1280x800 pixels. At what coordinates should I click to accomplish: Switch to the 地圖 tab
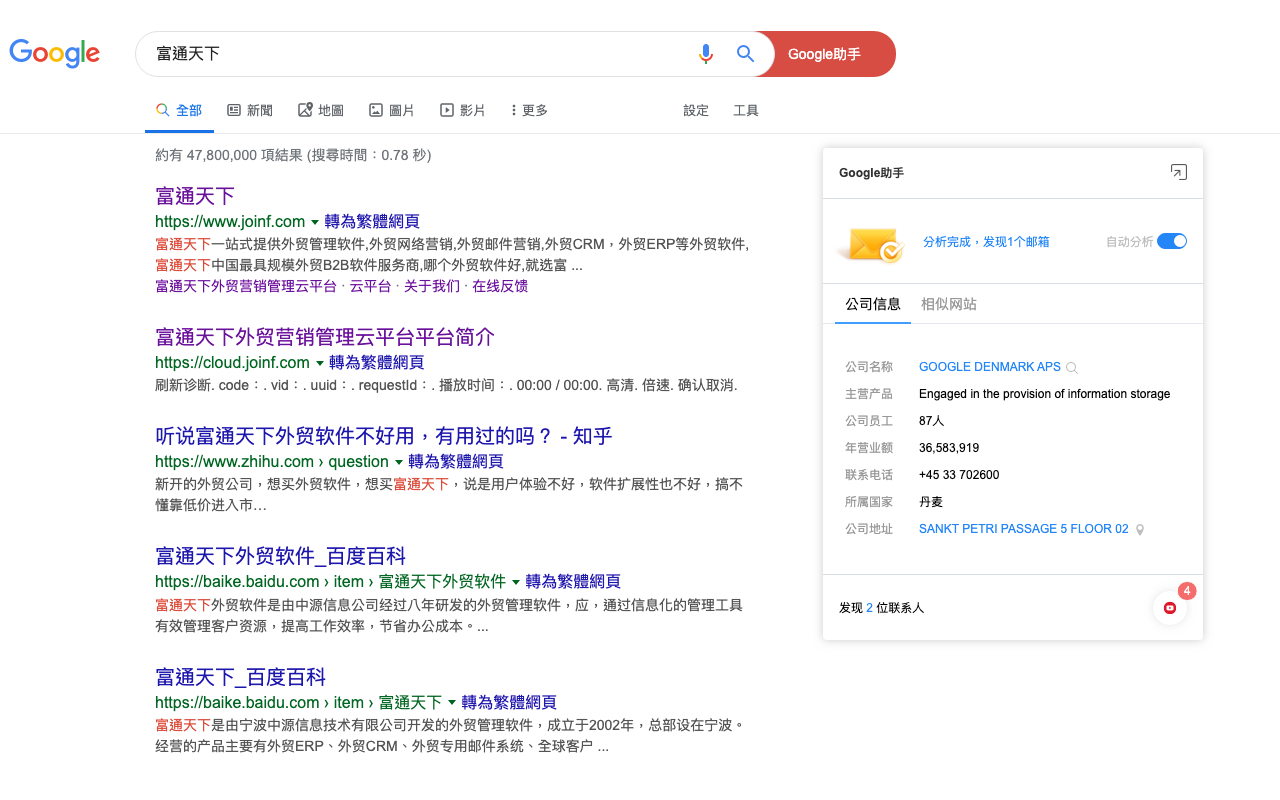click(x=321, y=110)
